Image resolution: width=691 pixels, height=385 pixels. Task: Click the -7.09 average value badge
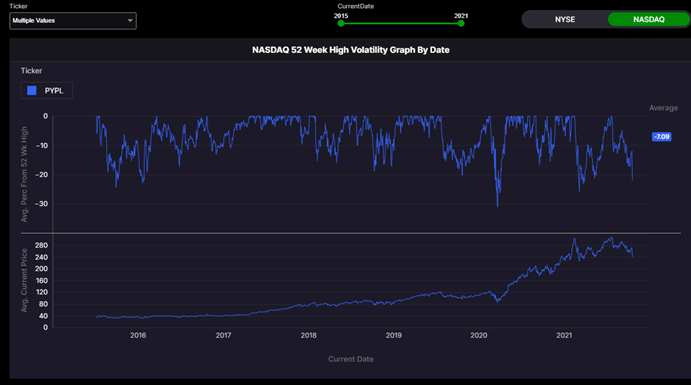661,137
